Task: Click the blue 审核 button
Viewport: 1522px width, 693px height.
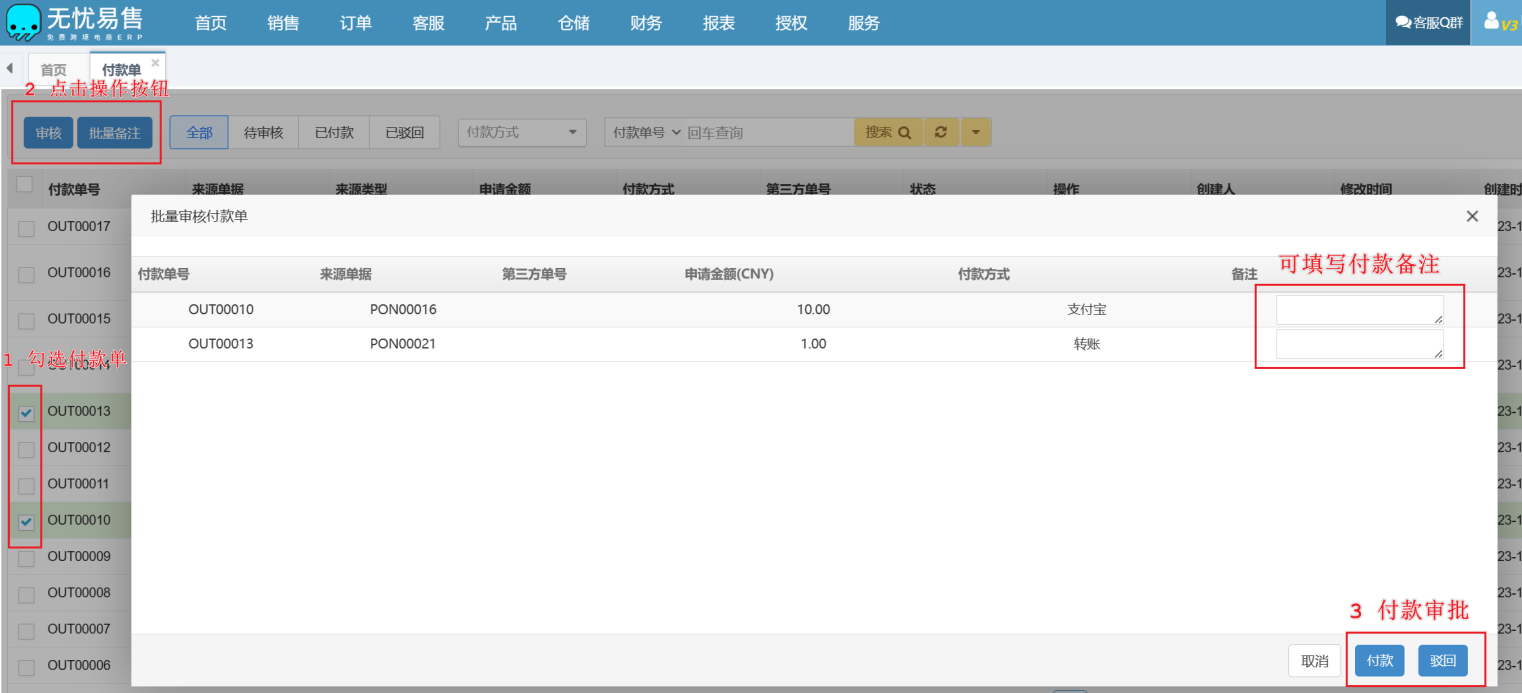Action: click(x=49, y=133)
